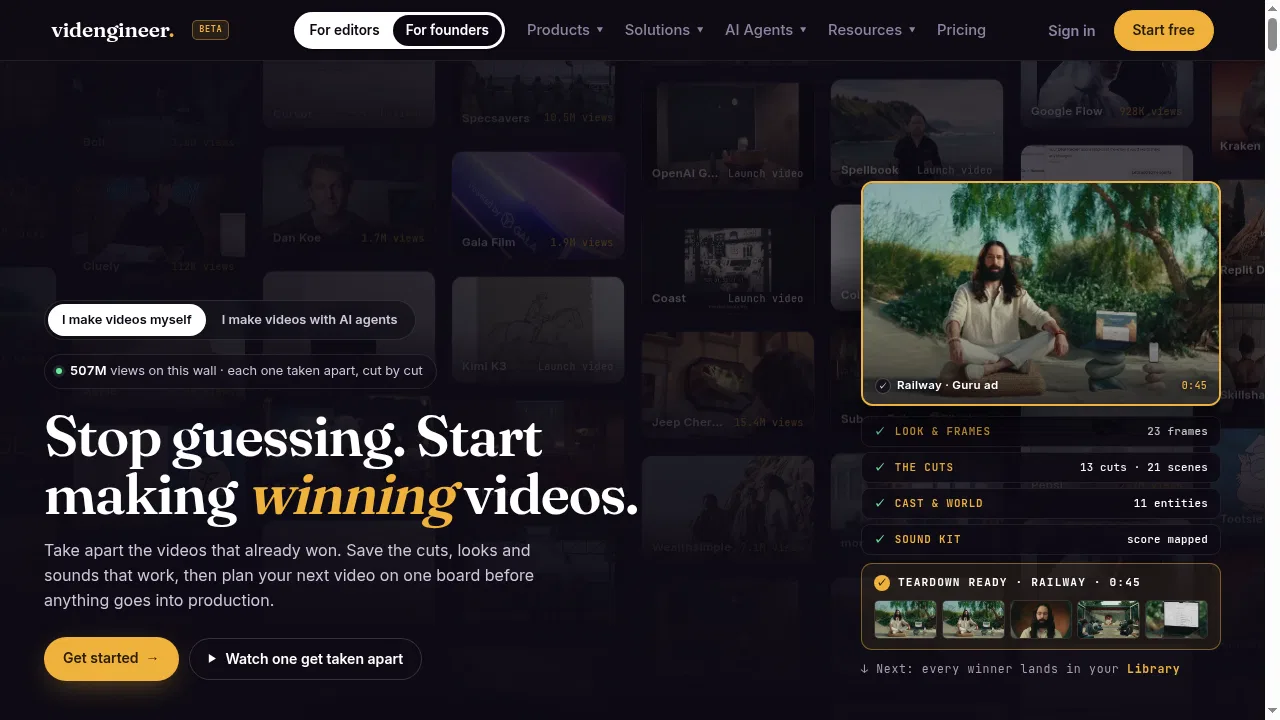Click the Sign in link

[1071, 31]
